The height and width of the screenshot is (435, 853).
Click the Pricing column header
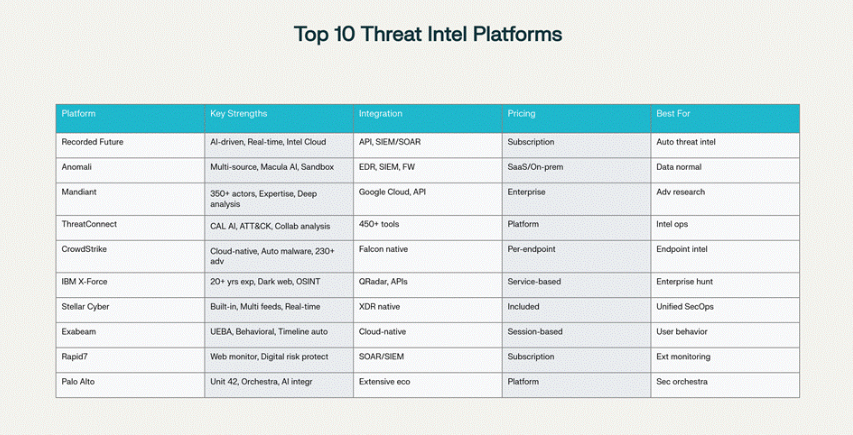(521, 114)
